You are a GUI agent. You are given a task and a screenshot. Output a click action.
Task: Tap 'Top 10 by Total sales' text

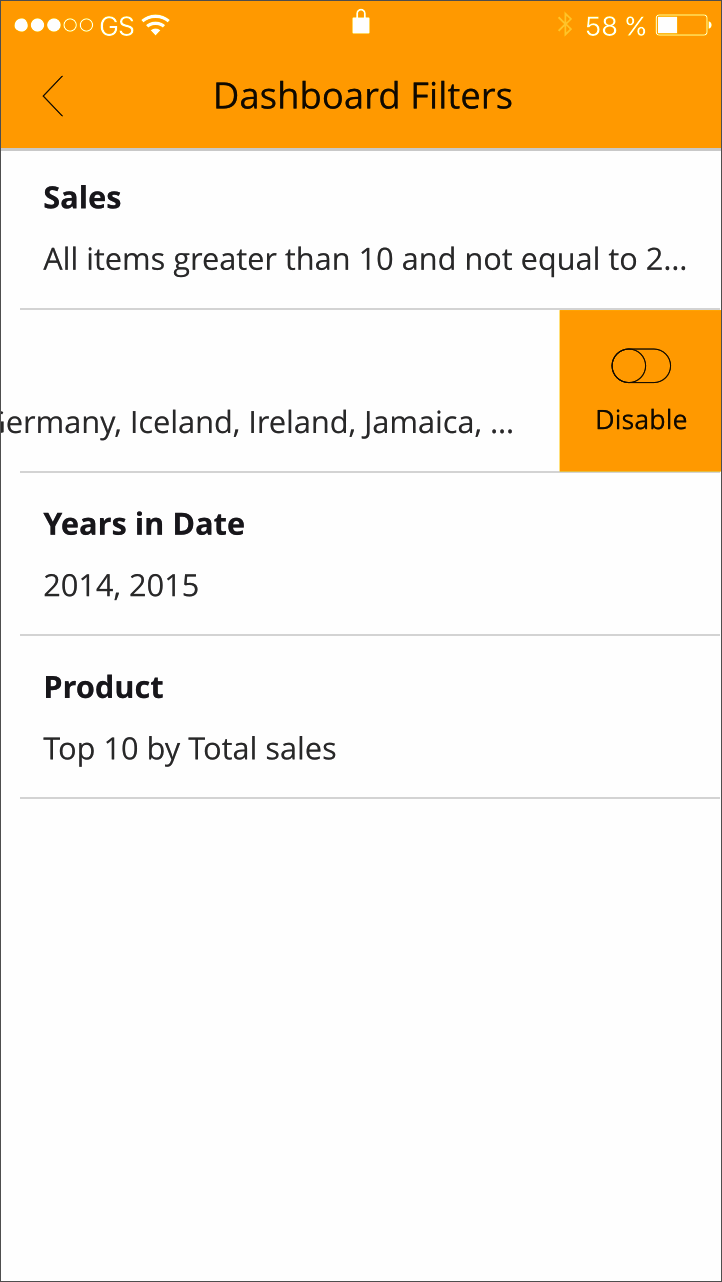click(190, 748)
